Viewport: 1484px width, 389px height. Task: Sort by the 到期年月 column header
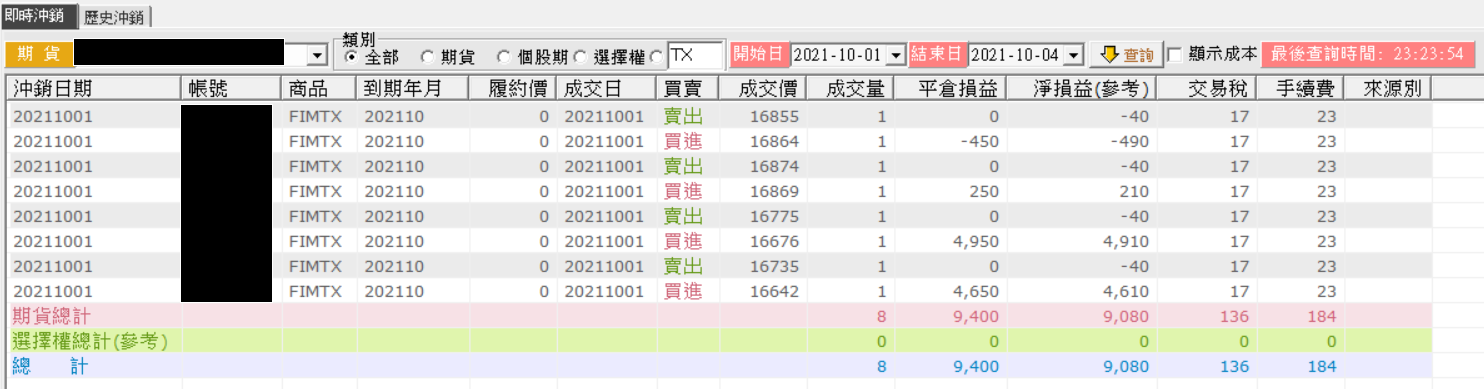point(413,88)
